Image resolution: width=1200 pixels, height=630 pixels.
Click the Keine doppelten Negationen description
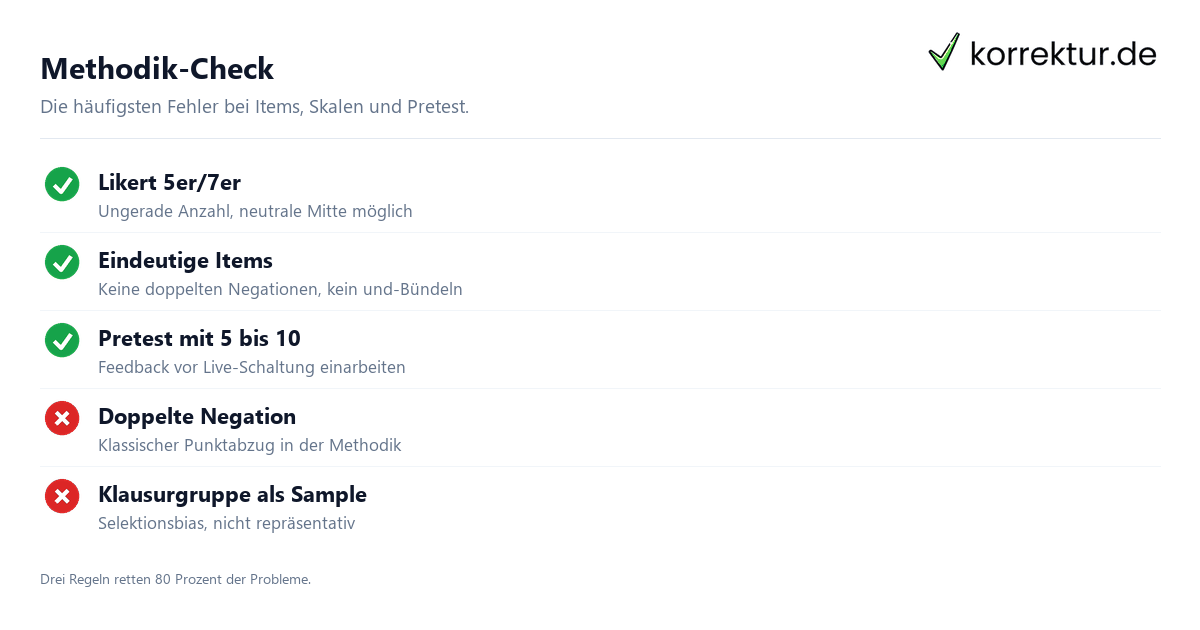coord(280,289)
